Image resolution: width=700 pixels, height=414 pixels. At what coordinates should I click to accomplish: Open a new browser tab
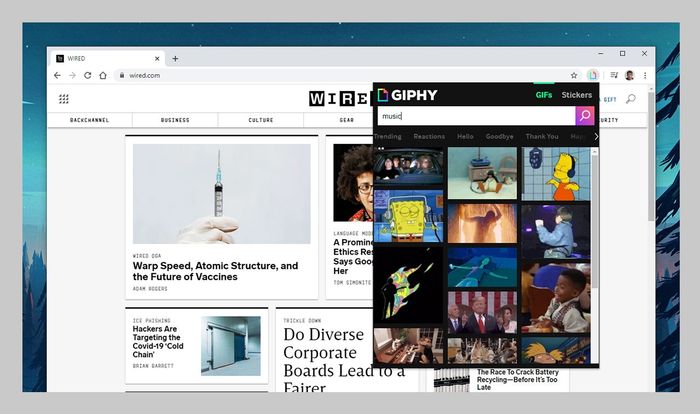tap(175, 58)
